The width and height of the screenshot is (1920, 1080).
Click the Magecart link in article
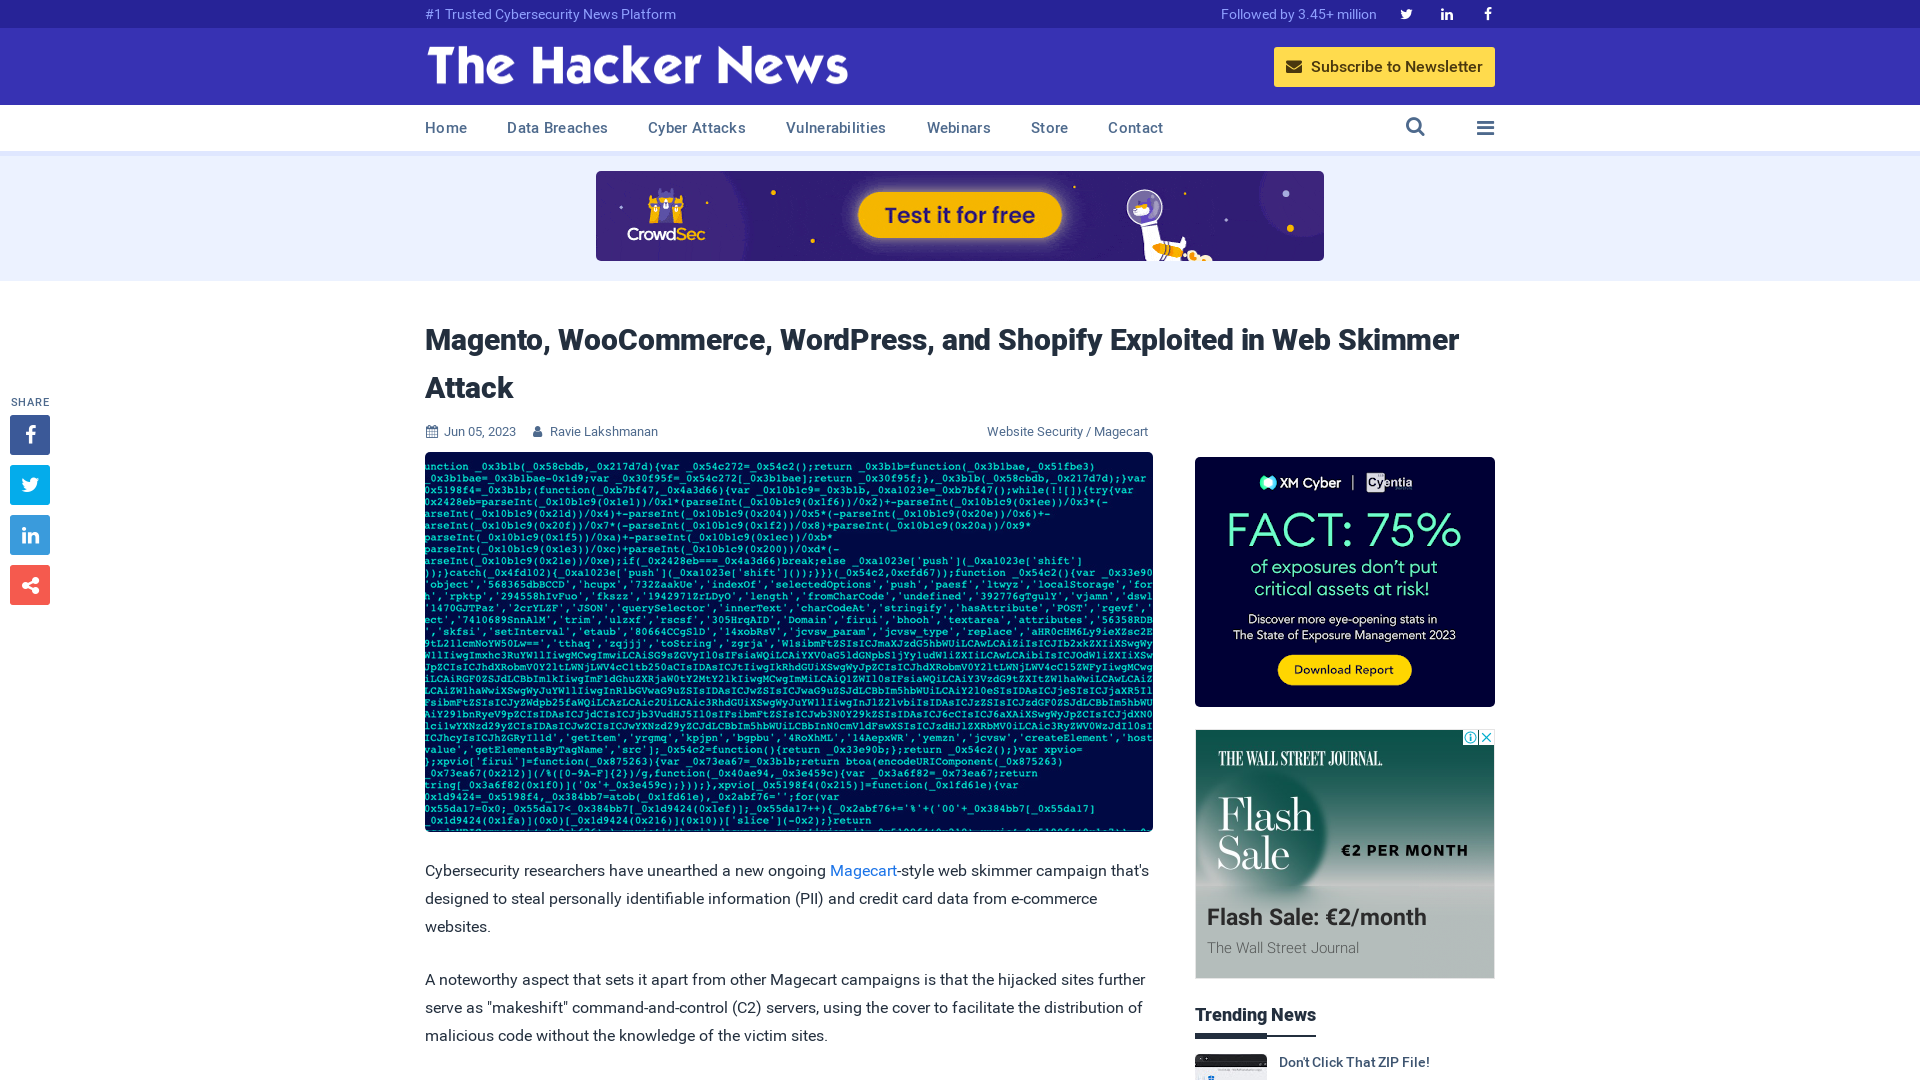click(862, 870)
